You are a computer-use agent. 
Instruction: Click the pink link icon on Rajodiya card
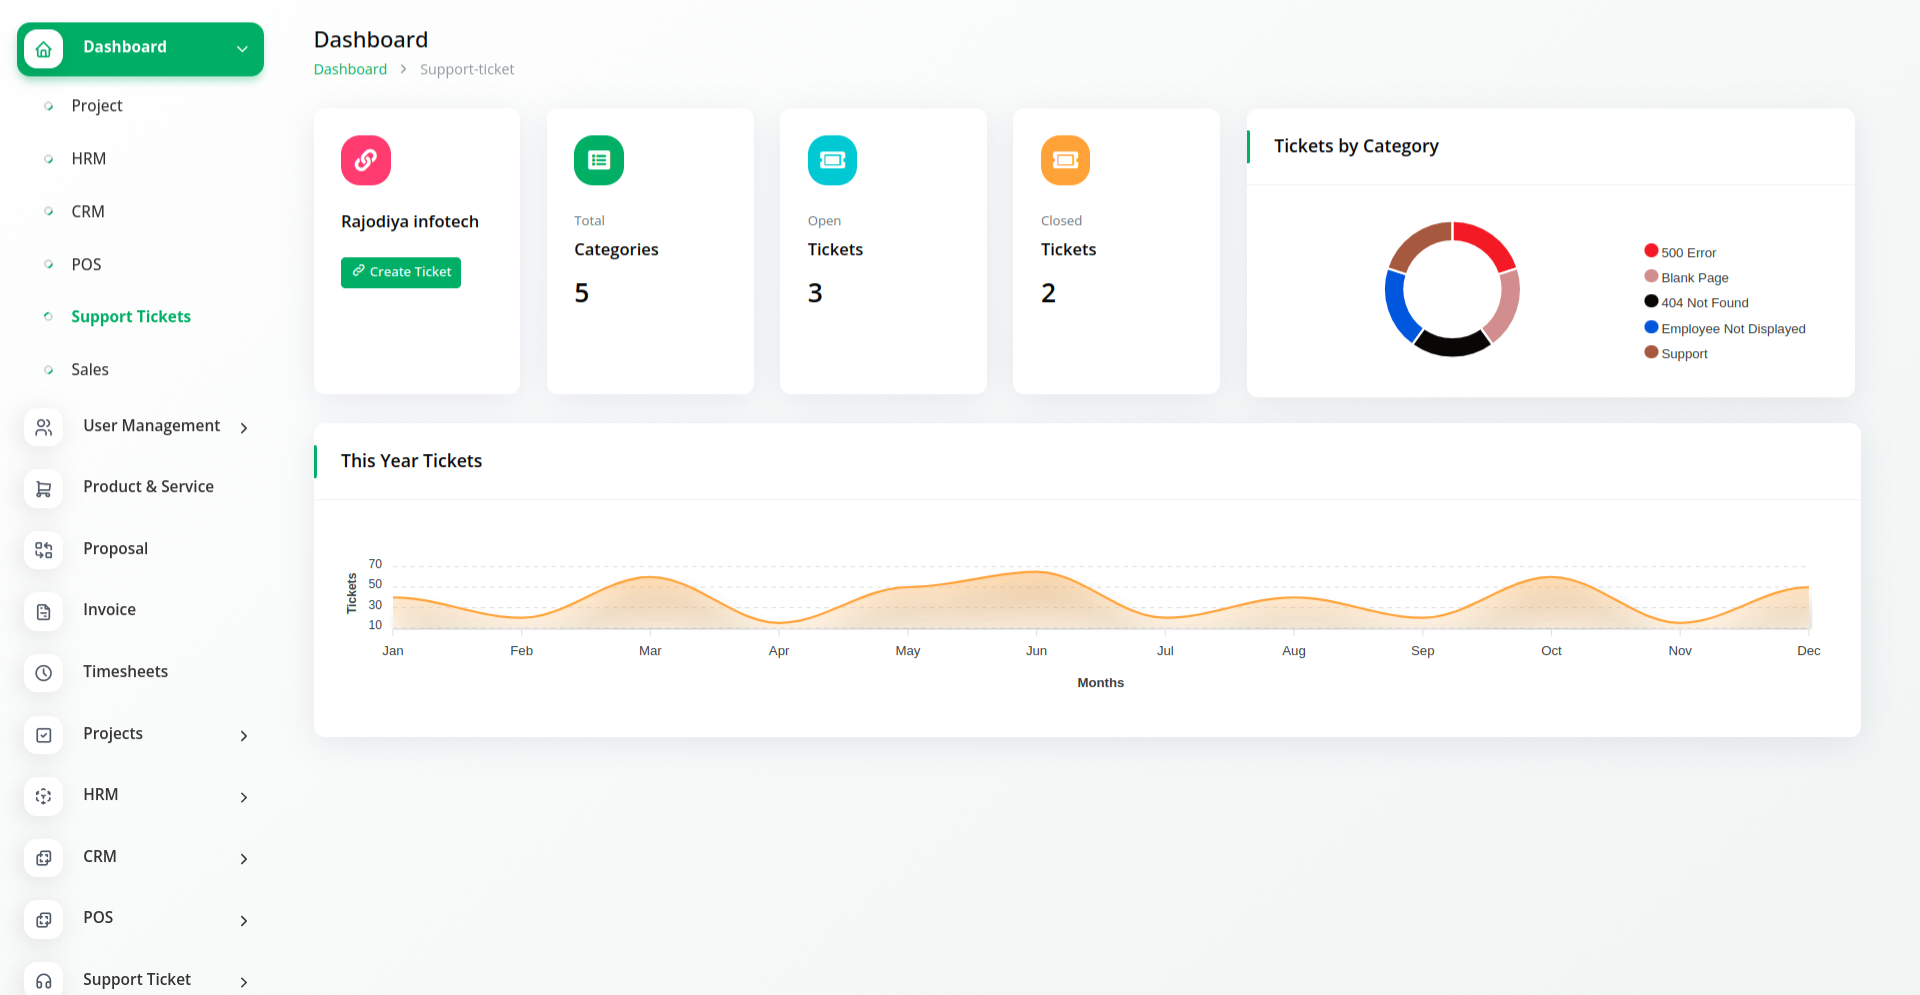[x=366, y=160]
